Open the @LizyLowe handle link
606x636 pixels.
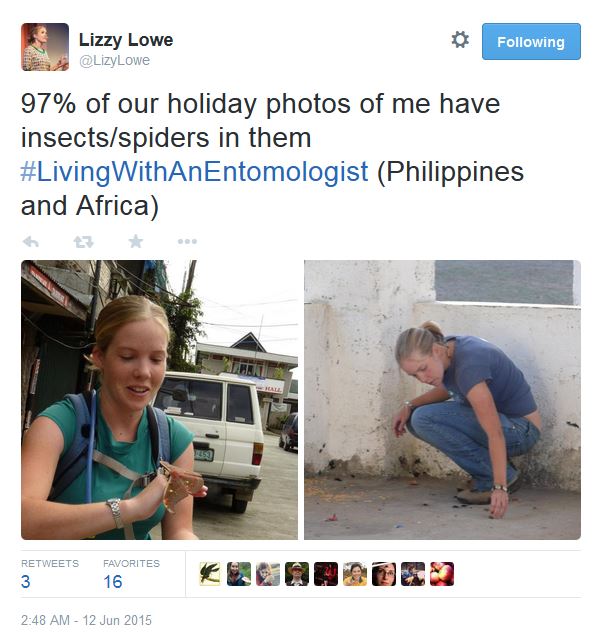click(x=114, y=60)
